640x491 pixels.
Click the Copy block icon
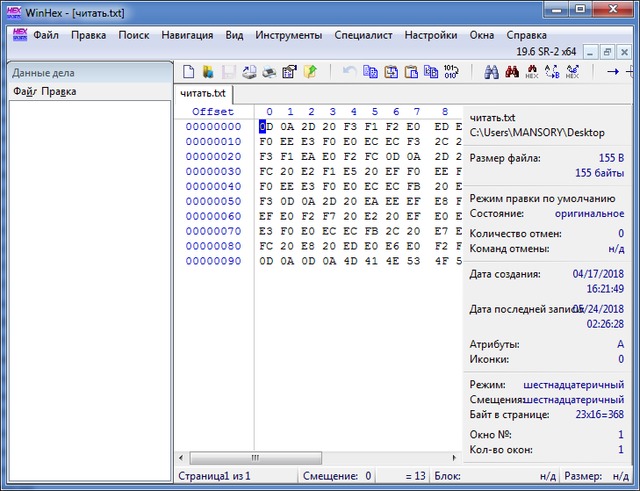[x=370, y=72]
